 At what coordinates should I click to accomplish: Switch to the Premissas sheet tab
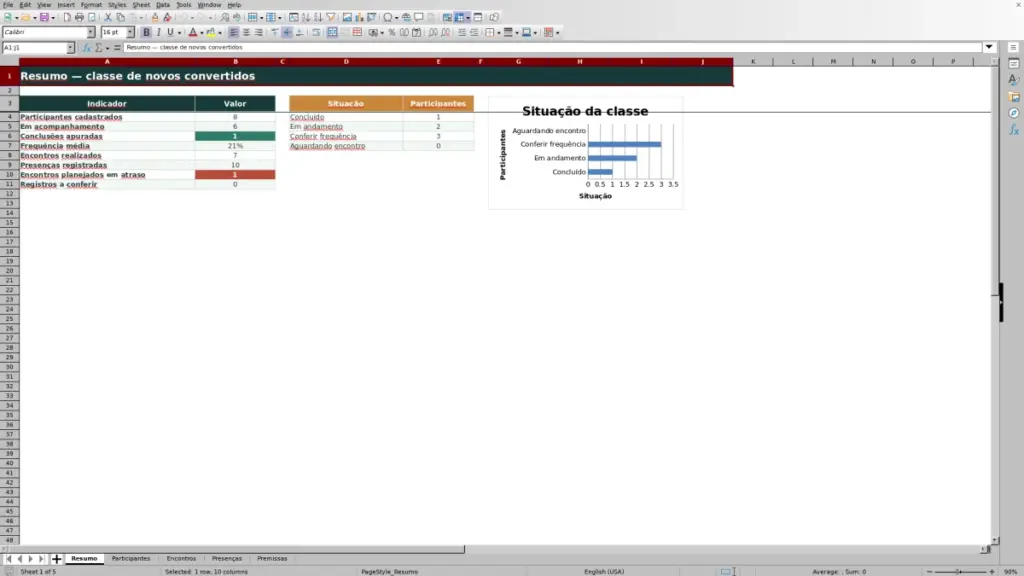272,559
